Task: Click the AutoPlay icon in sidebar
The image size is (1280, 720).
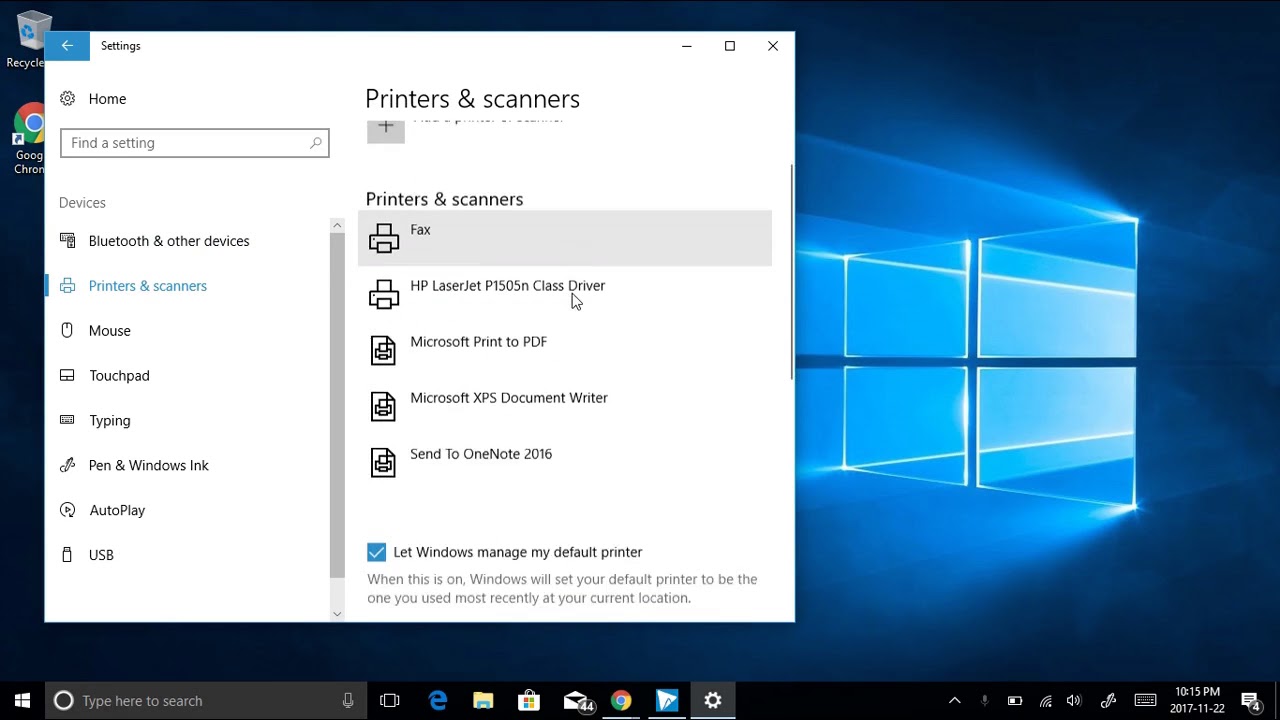Action: [67, 510]
